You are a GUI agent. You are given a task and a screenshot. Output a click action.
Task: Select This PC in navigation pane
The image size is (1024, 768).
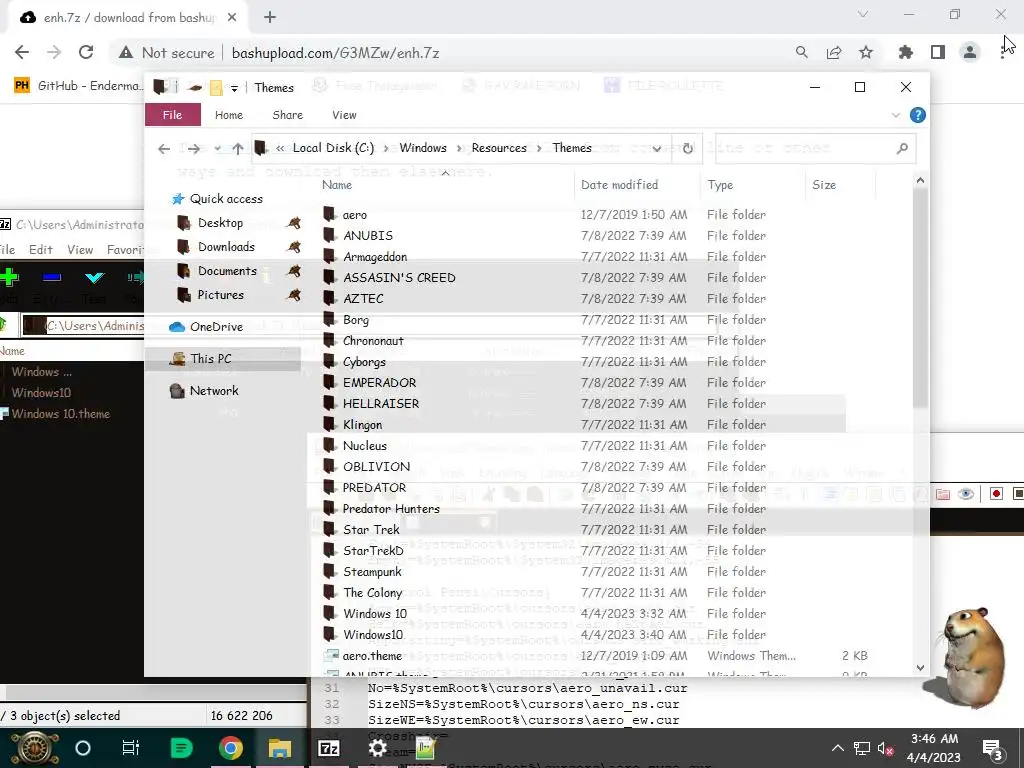tap(210, 359)
